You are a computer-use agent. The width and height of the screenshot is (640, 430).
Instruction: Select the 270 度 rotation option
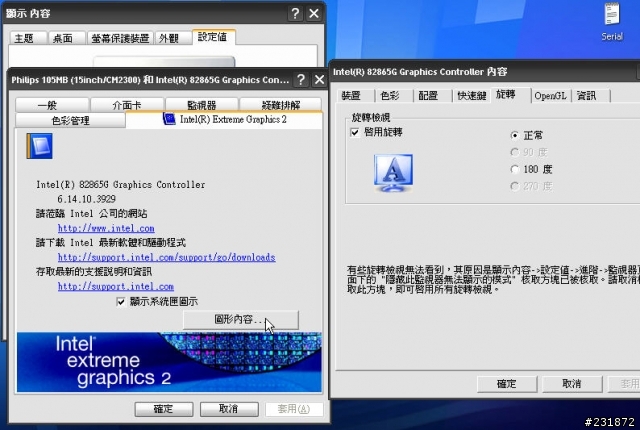pos(514,186)
